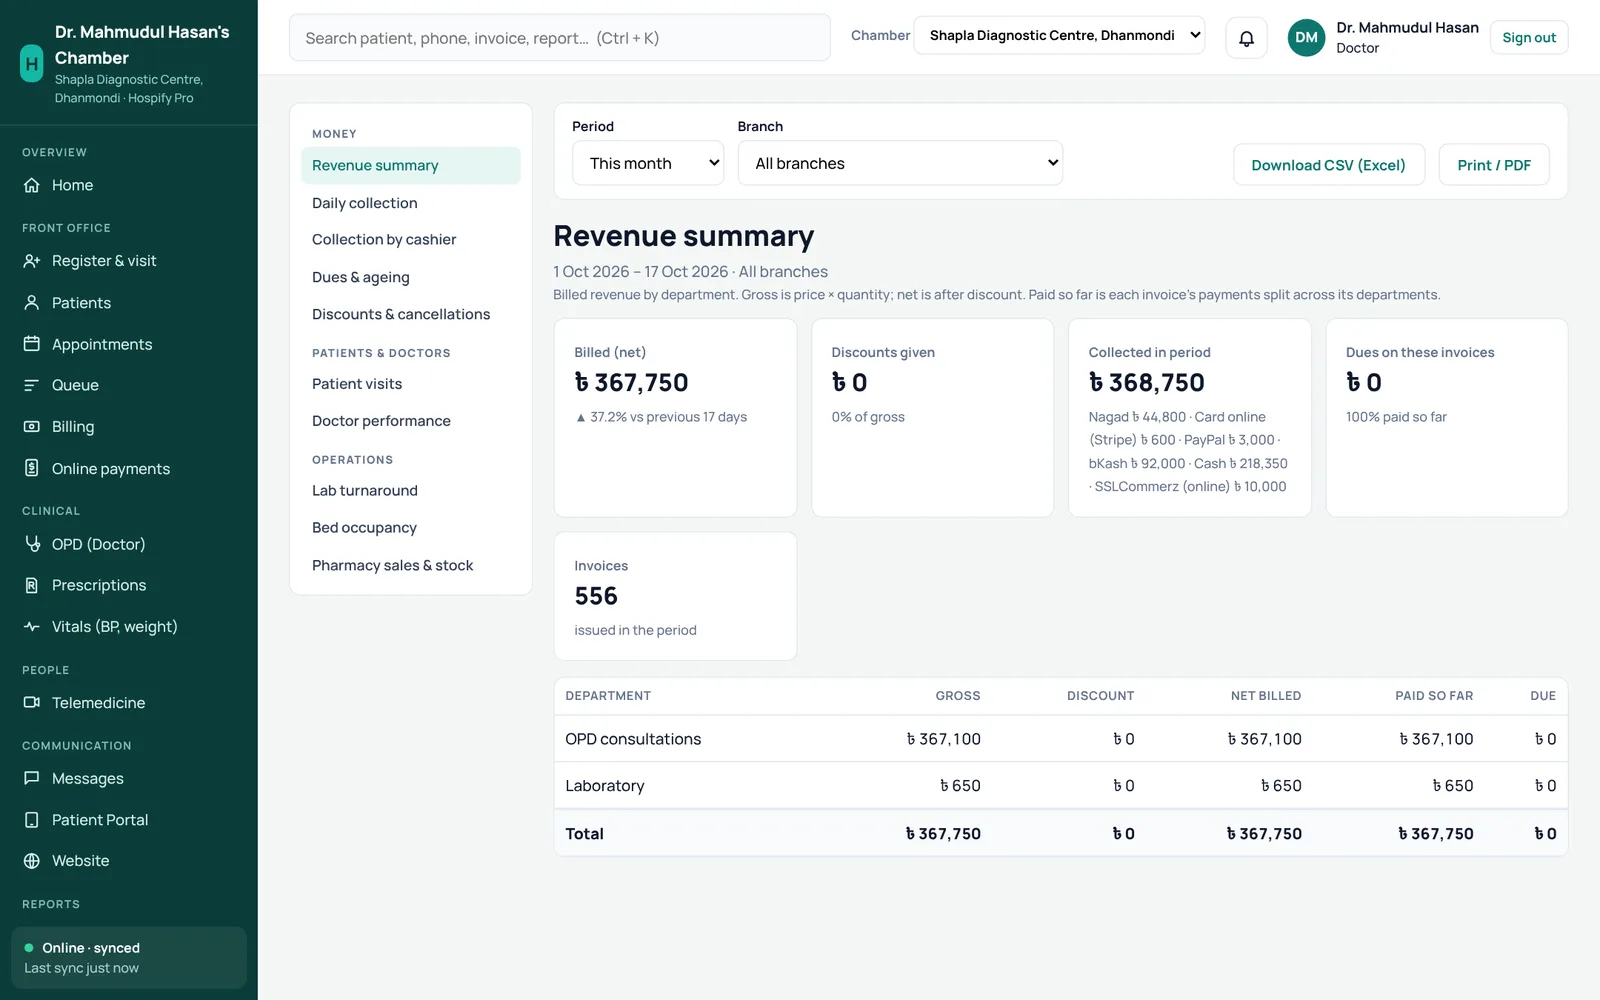Open Discounts & cancellations report
The height and width of the screenshot is (1000, 1600).
coord(411,314)
